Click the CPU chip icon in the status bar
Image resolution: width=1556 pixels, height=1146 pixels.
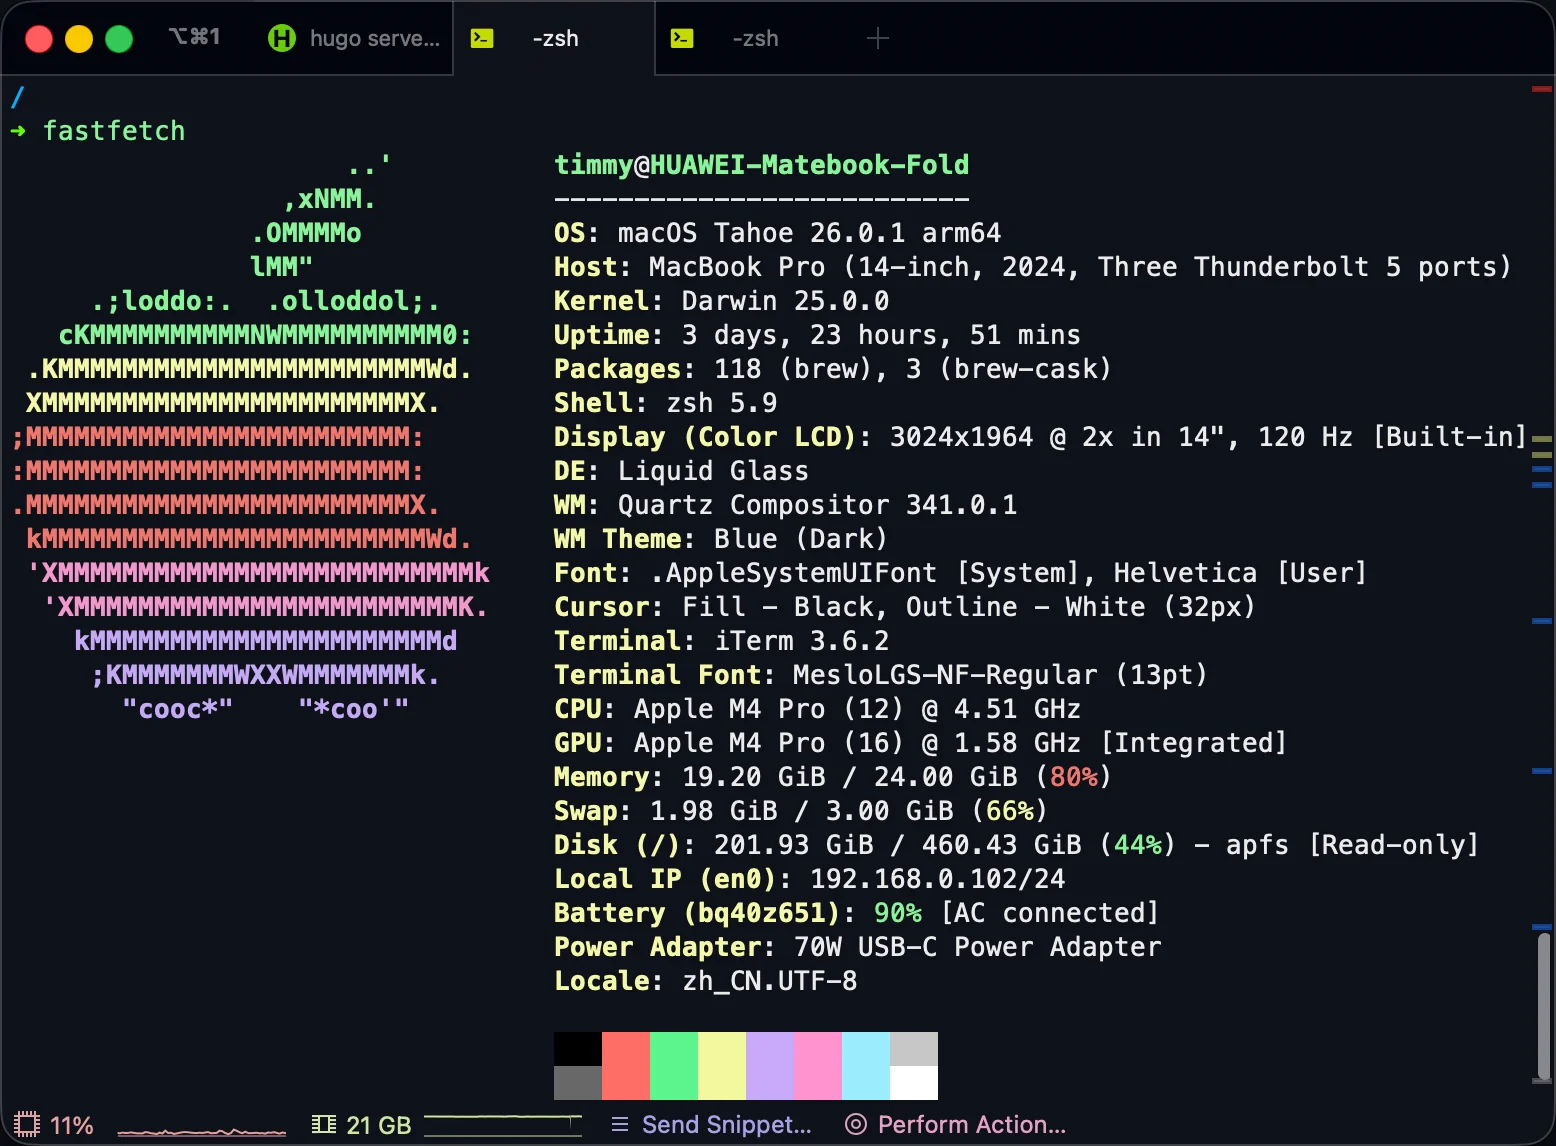coord(27,1125)
